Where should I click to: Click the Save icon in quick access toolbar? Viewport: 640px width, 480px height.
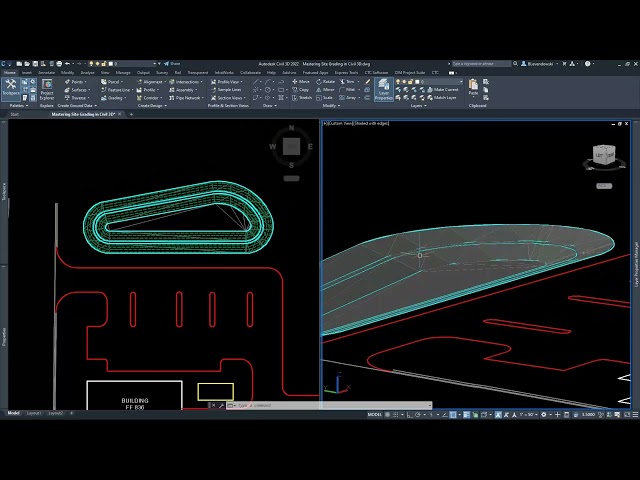point(35,64)
